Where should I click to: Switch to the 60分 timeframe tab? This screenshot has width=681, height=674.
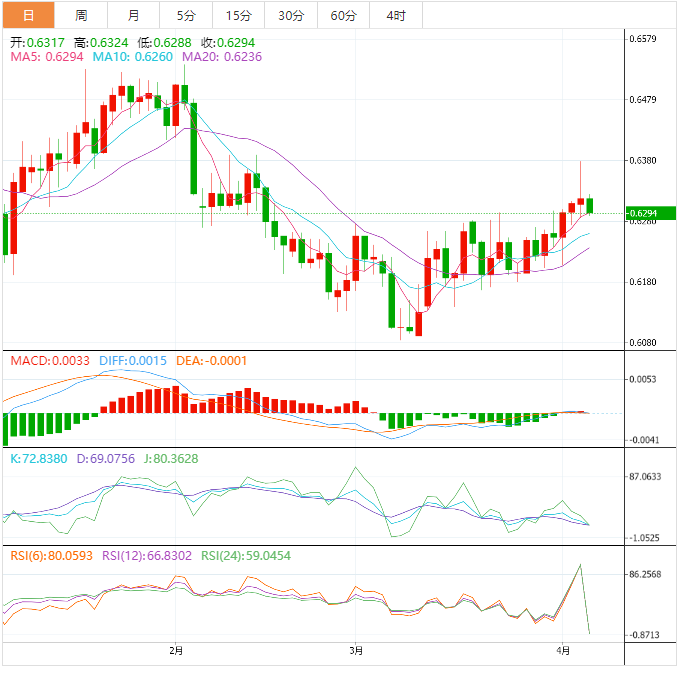(x=343, y=15)
